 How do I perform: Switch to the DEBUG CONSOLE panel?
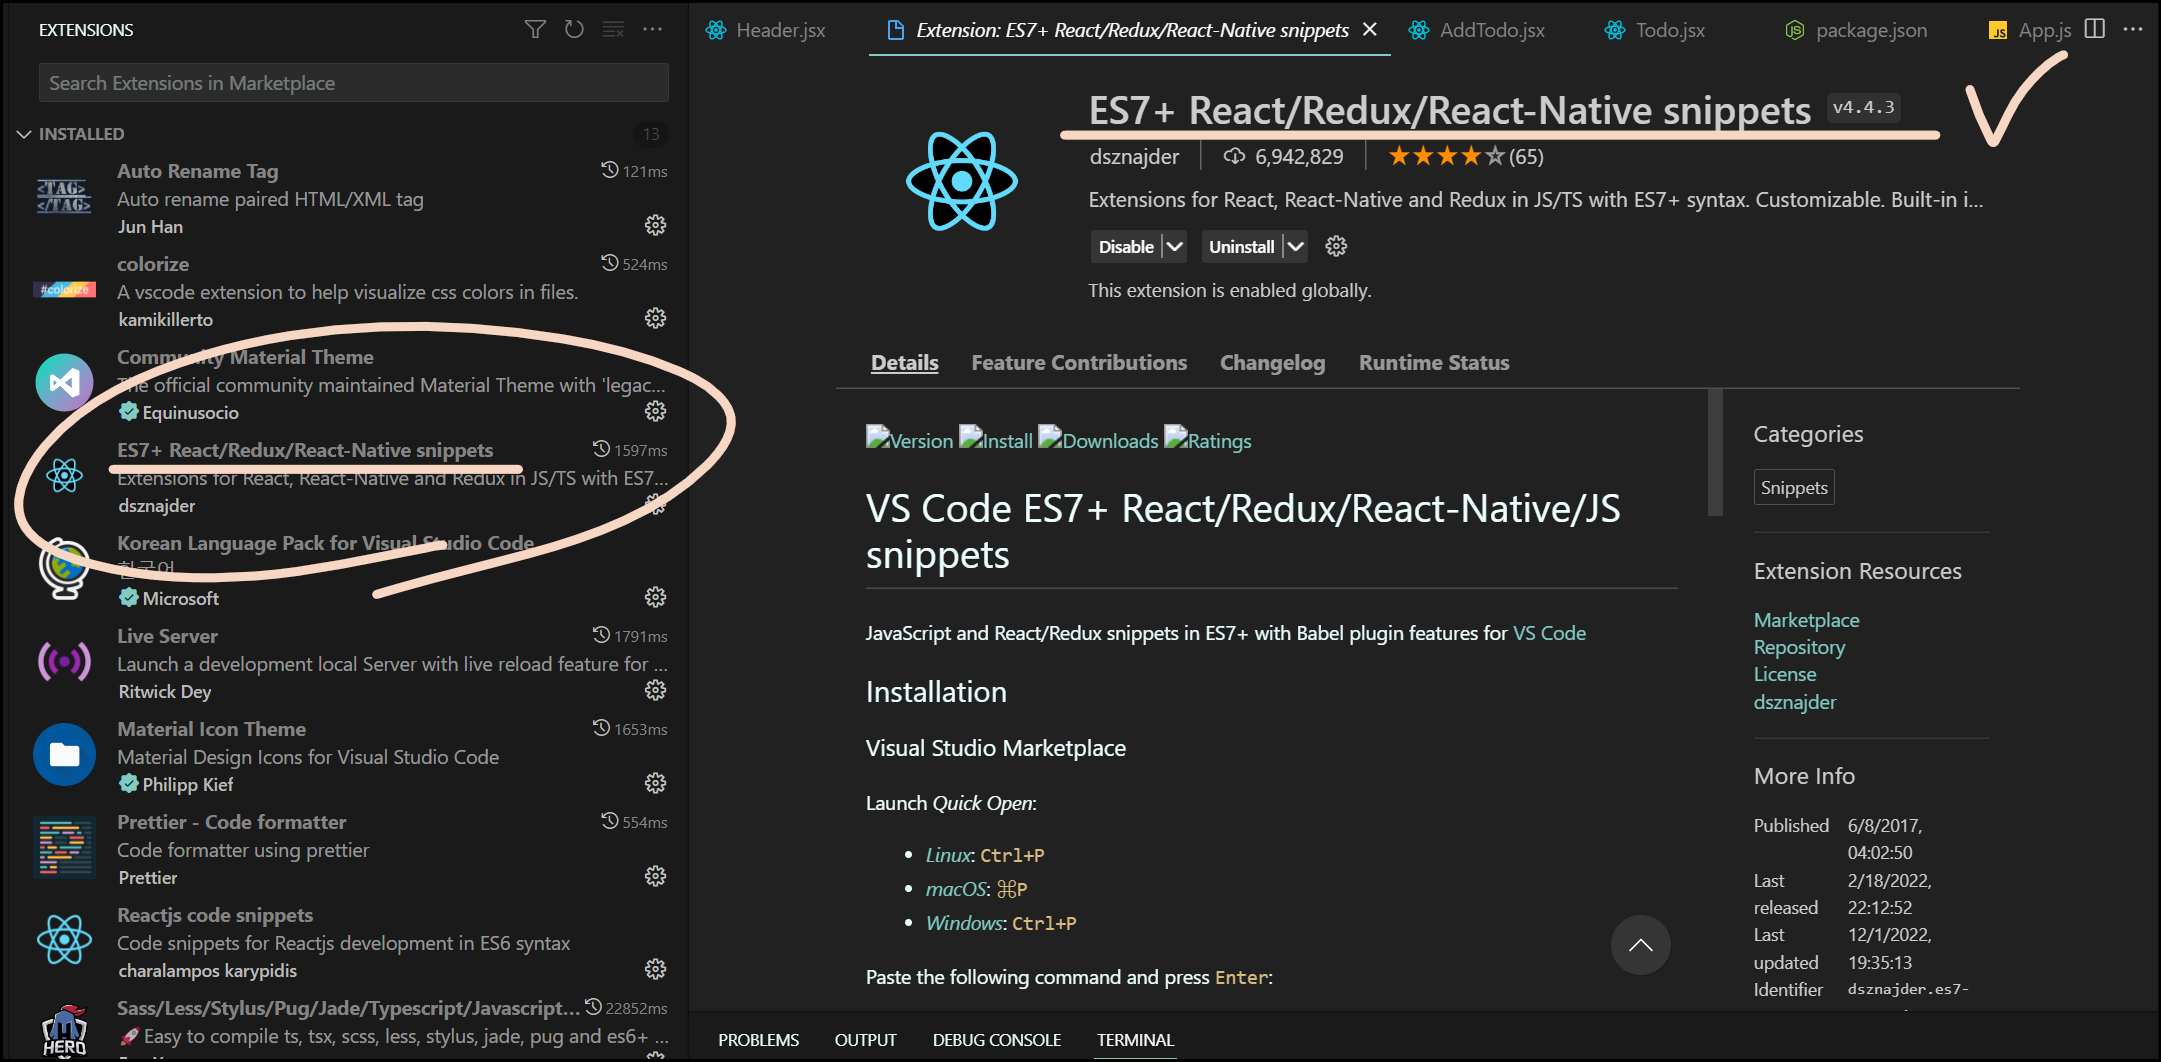pos(996,1040)
